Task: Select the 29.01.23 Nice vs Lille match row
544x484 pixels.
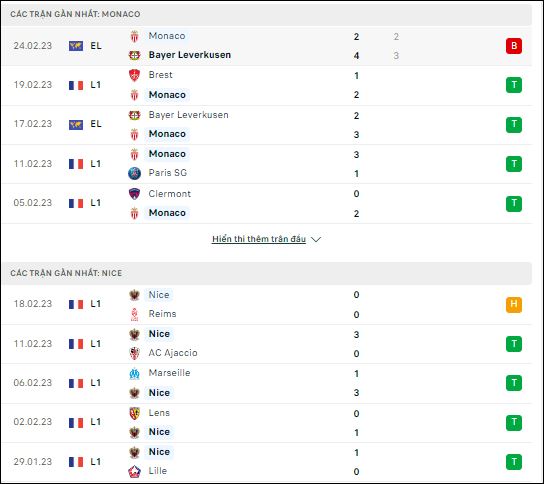Action: tap(266, 462)
